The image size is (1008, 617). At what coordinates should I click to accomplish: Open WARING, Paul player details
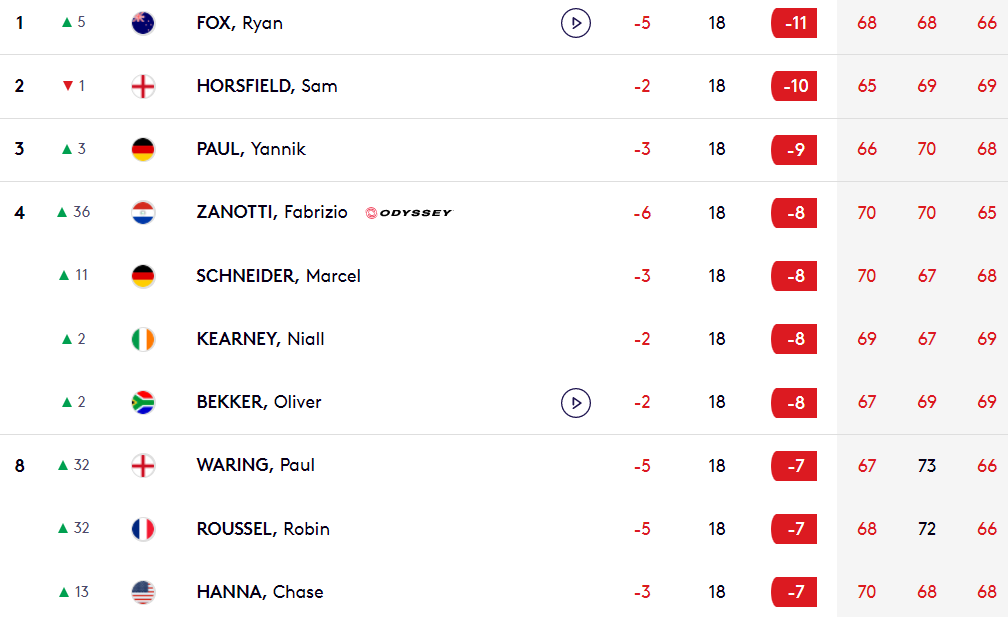tap(255, 465)
